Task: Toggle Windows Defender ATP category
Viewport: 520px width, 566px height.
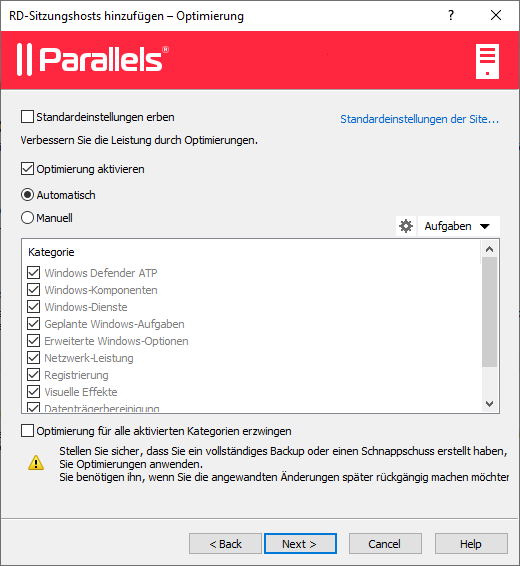Action: pos(34,273)
